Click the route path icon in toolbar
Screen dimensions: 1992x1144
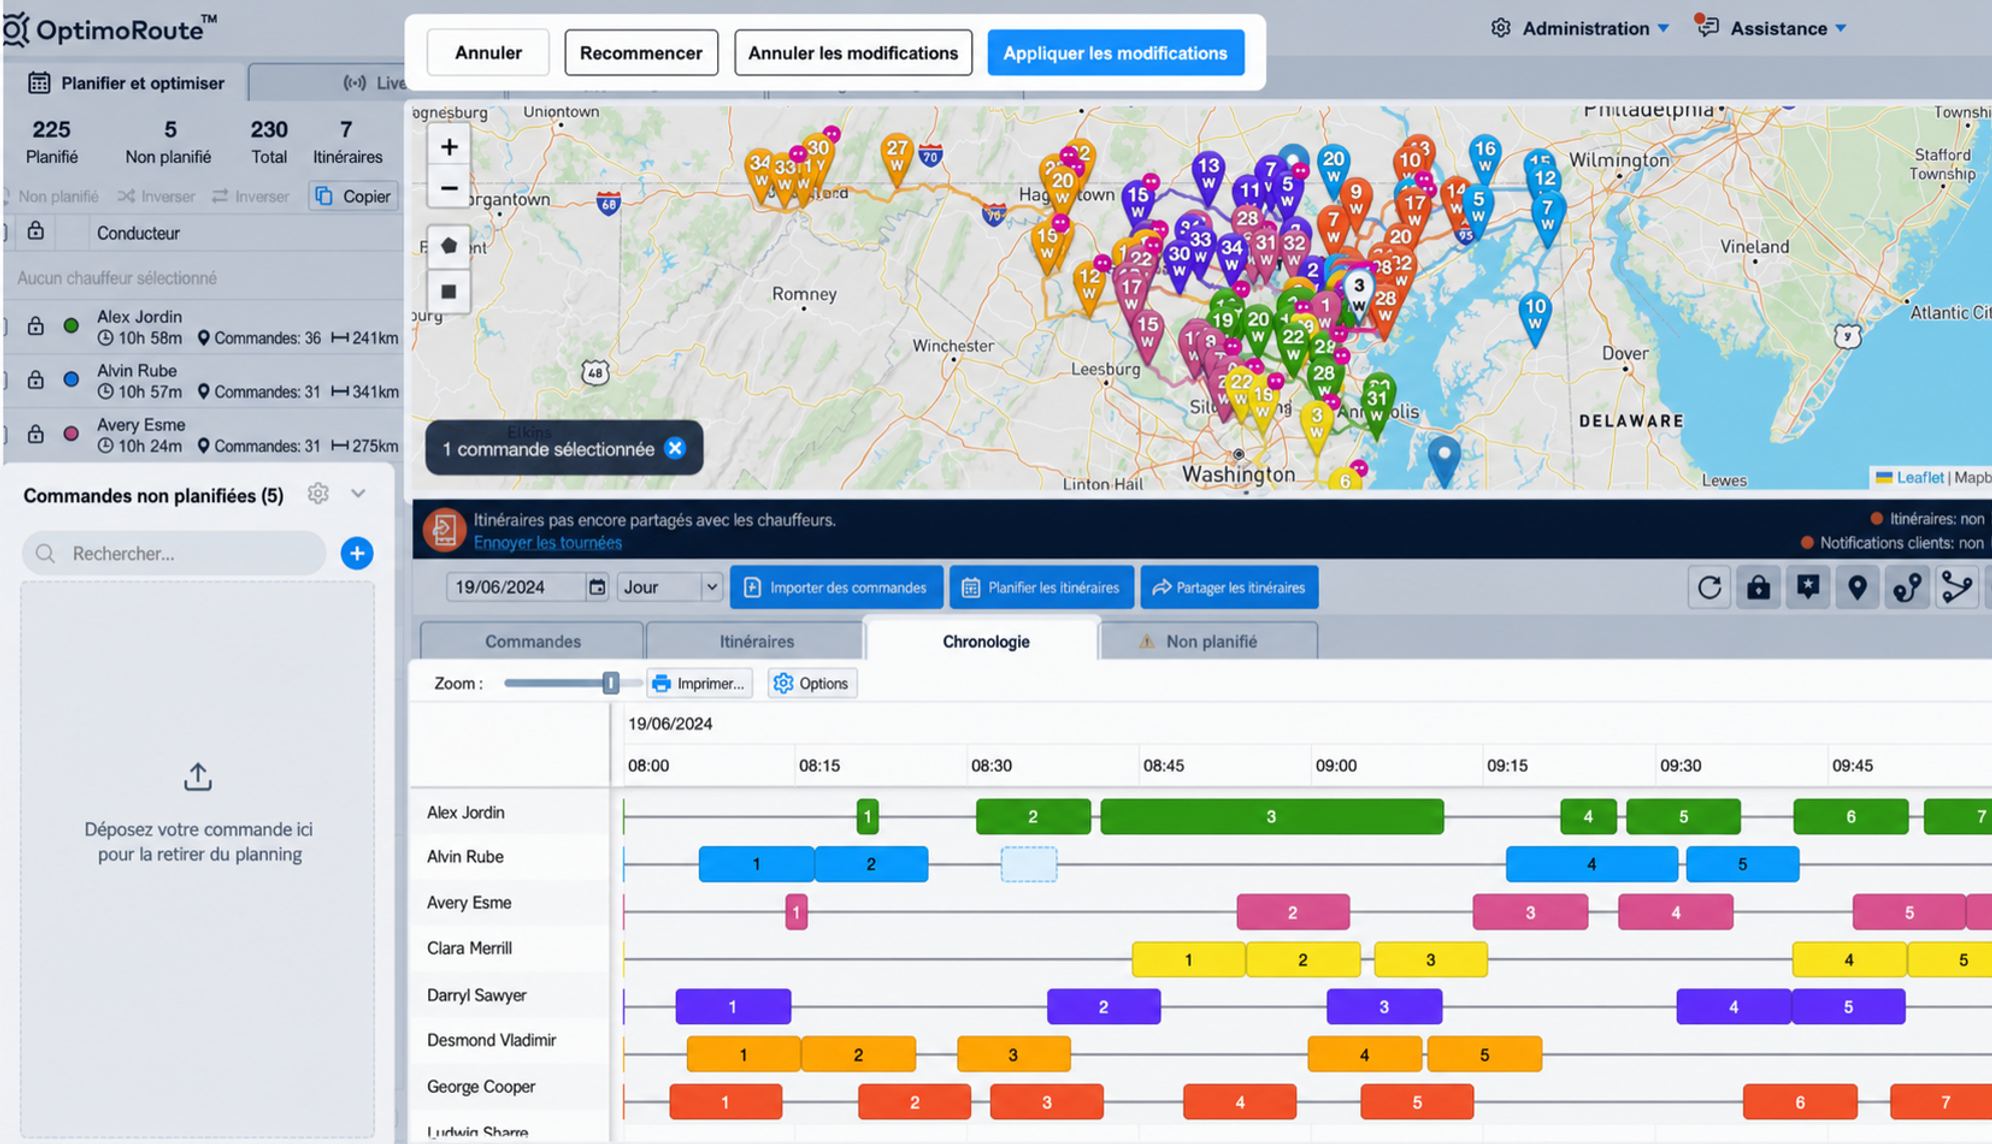(x=1907, y=587)
